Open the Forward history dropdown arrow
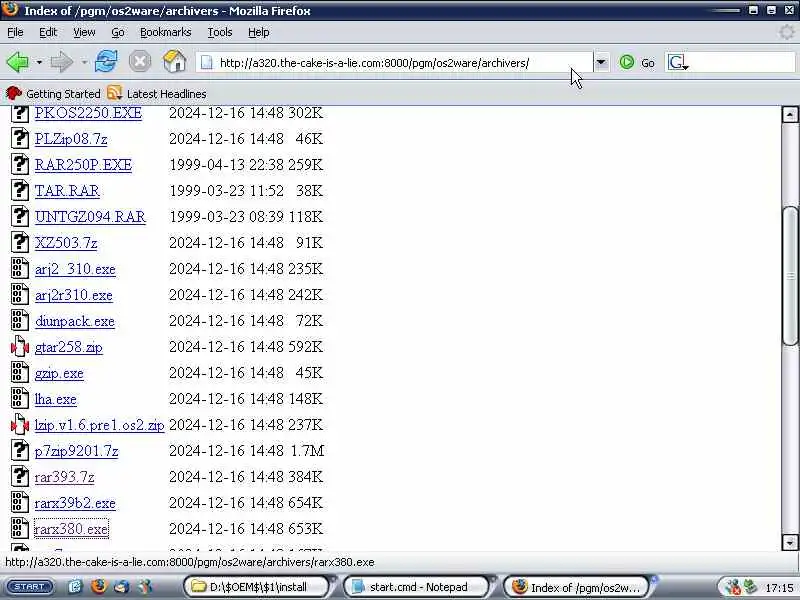 click(84, 63)
